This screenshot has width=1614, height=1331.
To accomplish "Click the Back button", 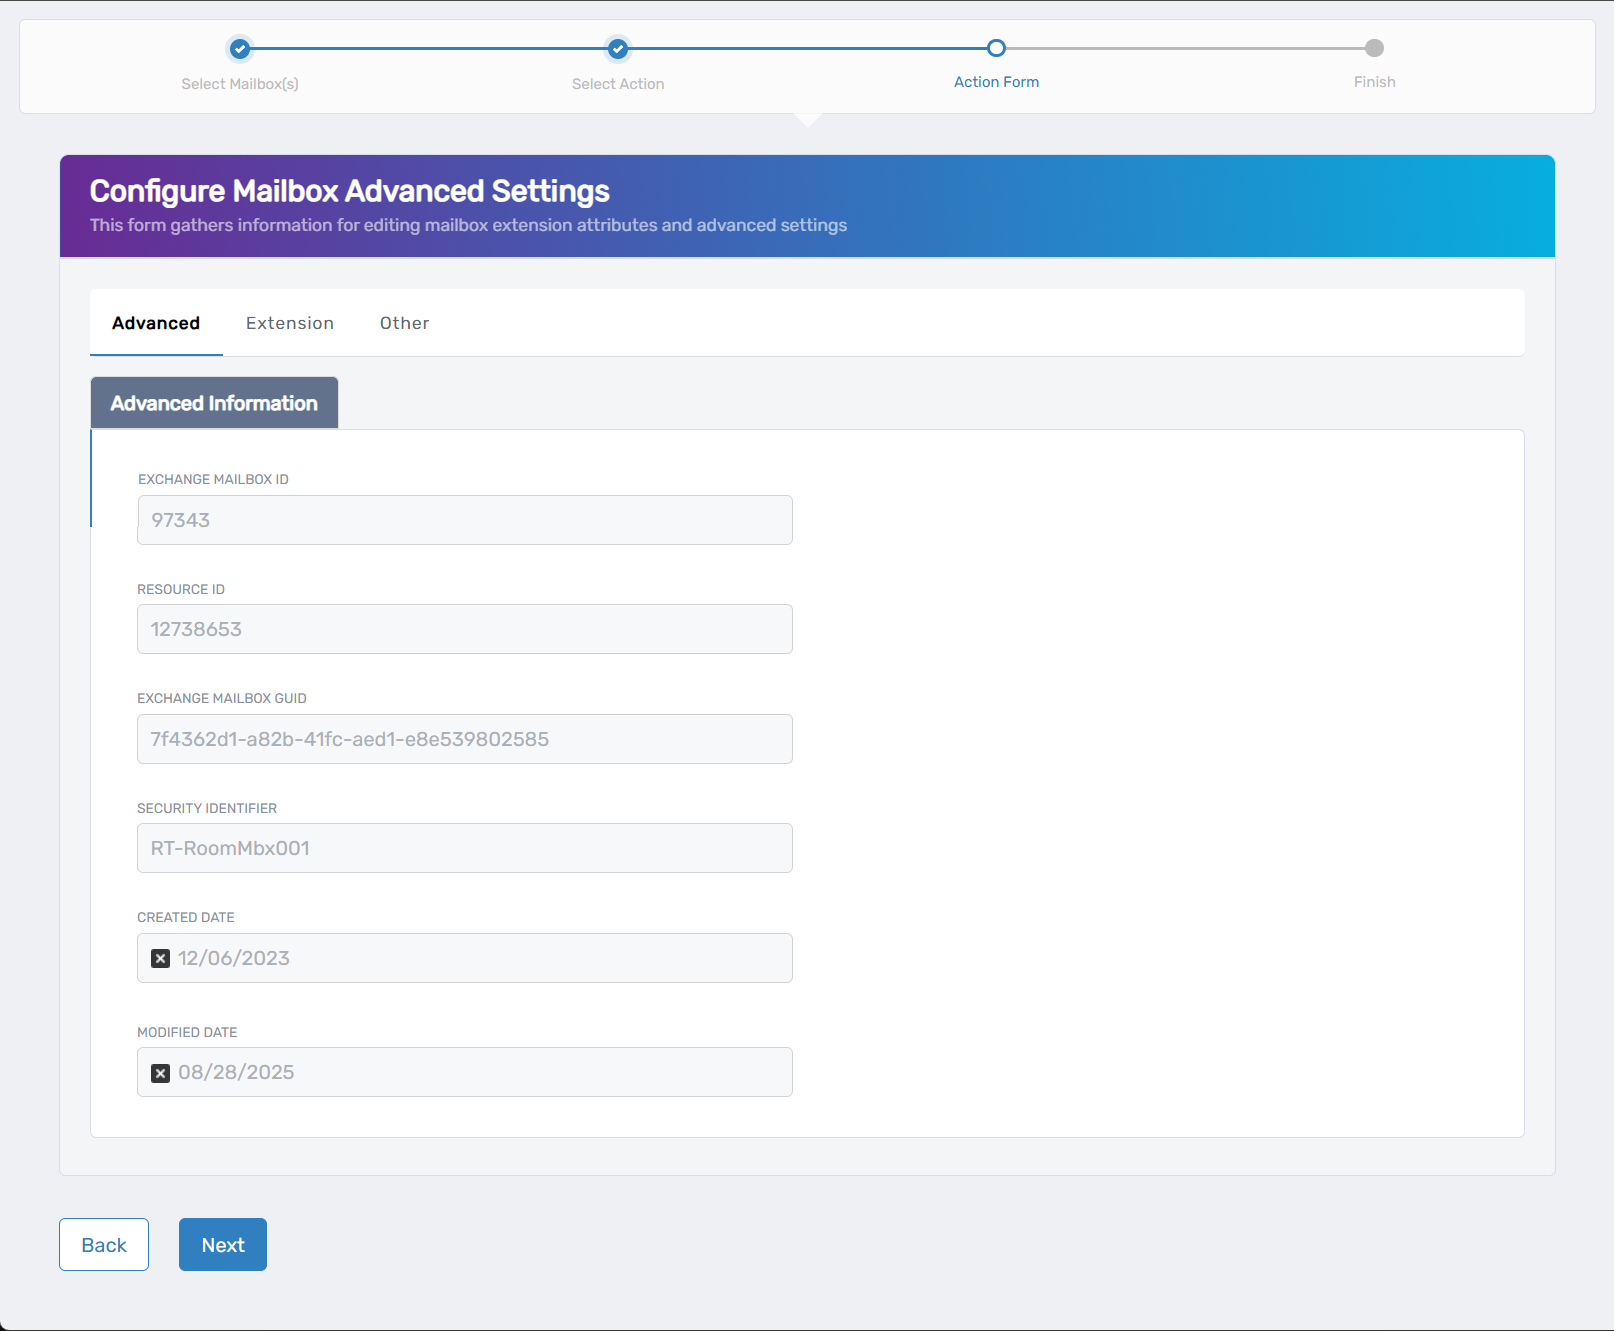I will pyautogui.click(x=103, y=1244).
